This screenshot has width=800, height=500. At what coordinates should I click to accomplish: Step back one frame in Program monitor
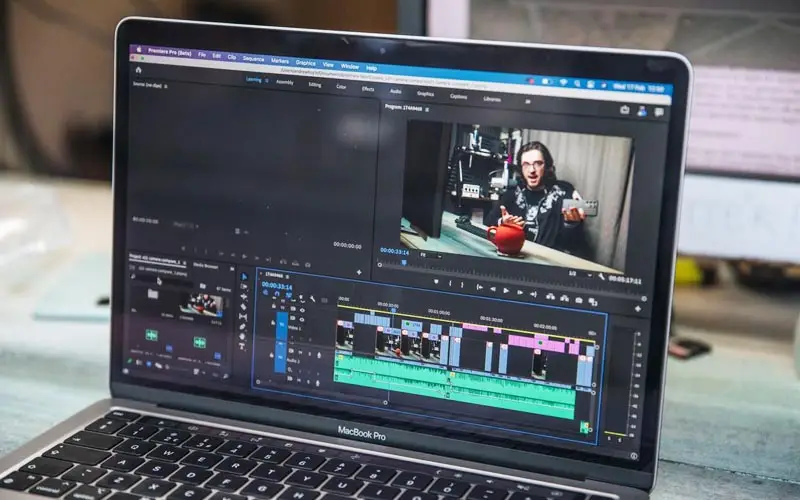[x=493, y=289]
